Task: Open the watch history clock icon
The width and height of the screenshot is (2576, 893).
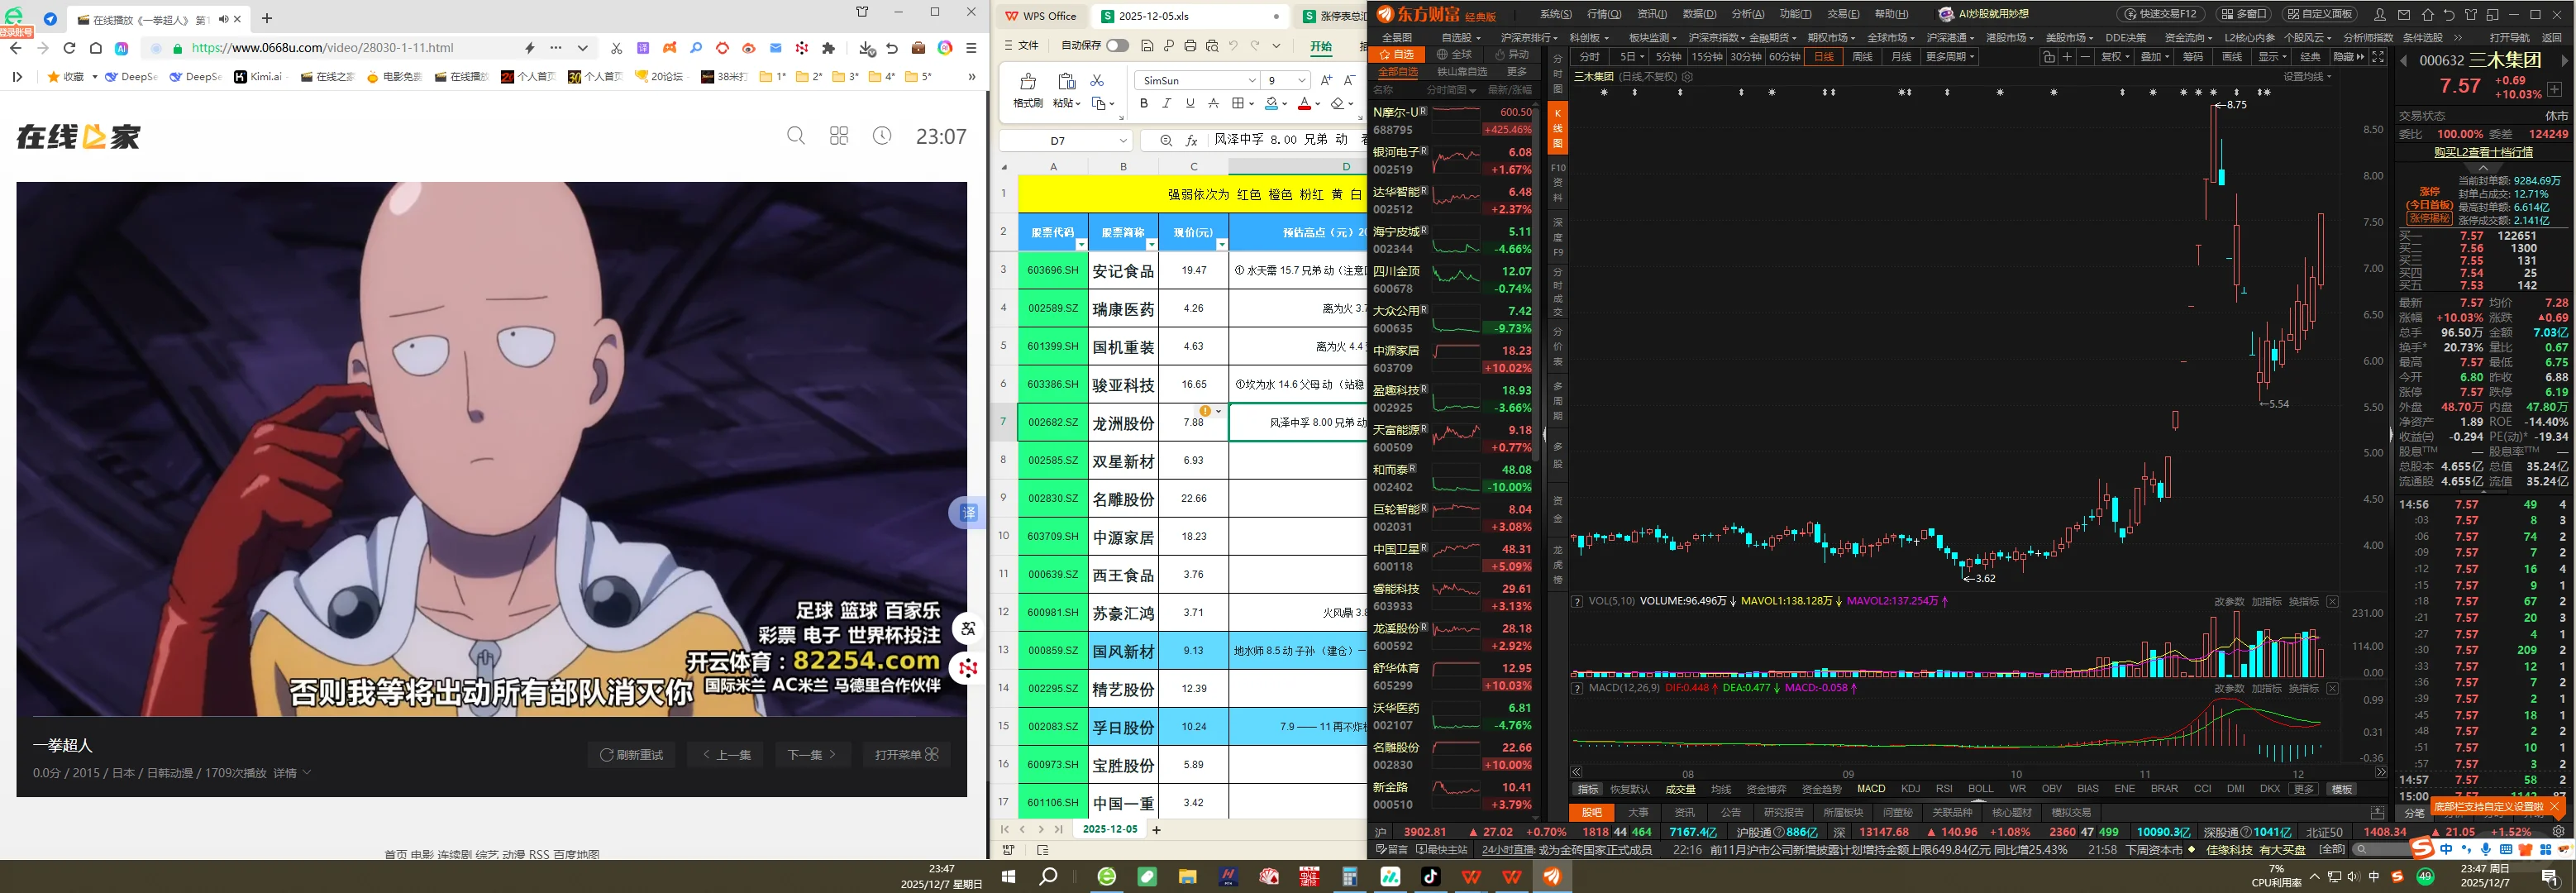Action: (x=882, y=136)
